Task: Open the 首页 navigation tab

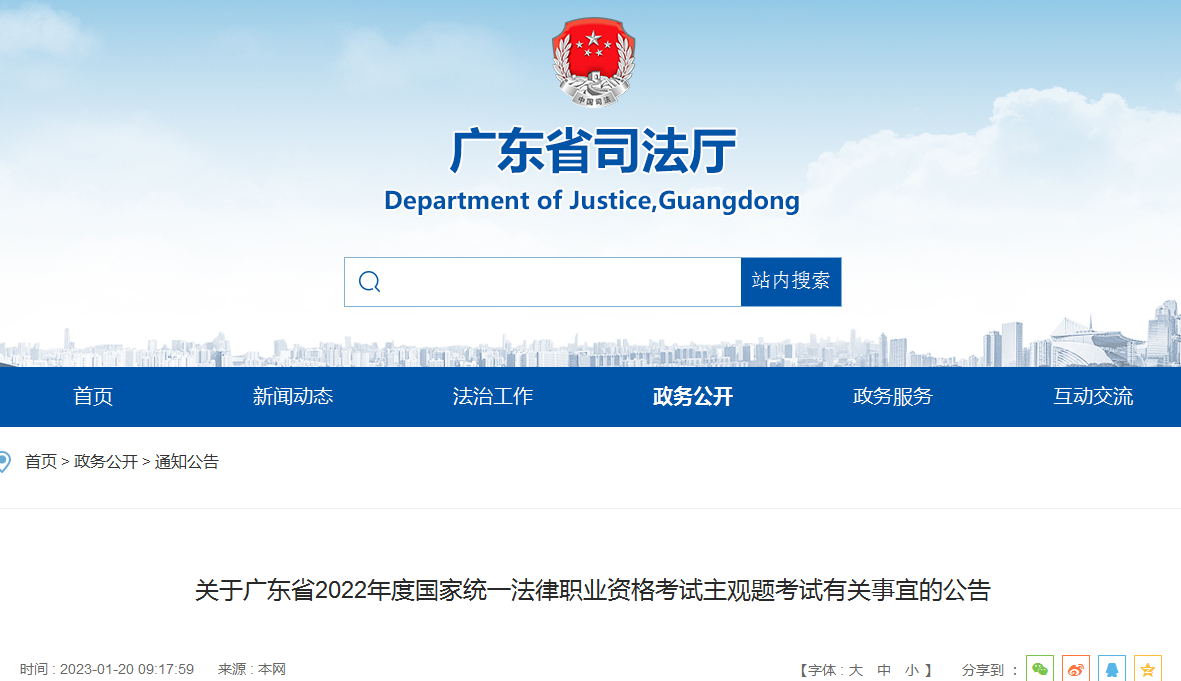Action: (93, 396)
